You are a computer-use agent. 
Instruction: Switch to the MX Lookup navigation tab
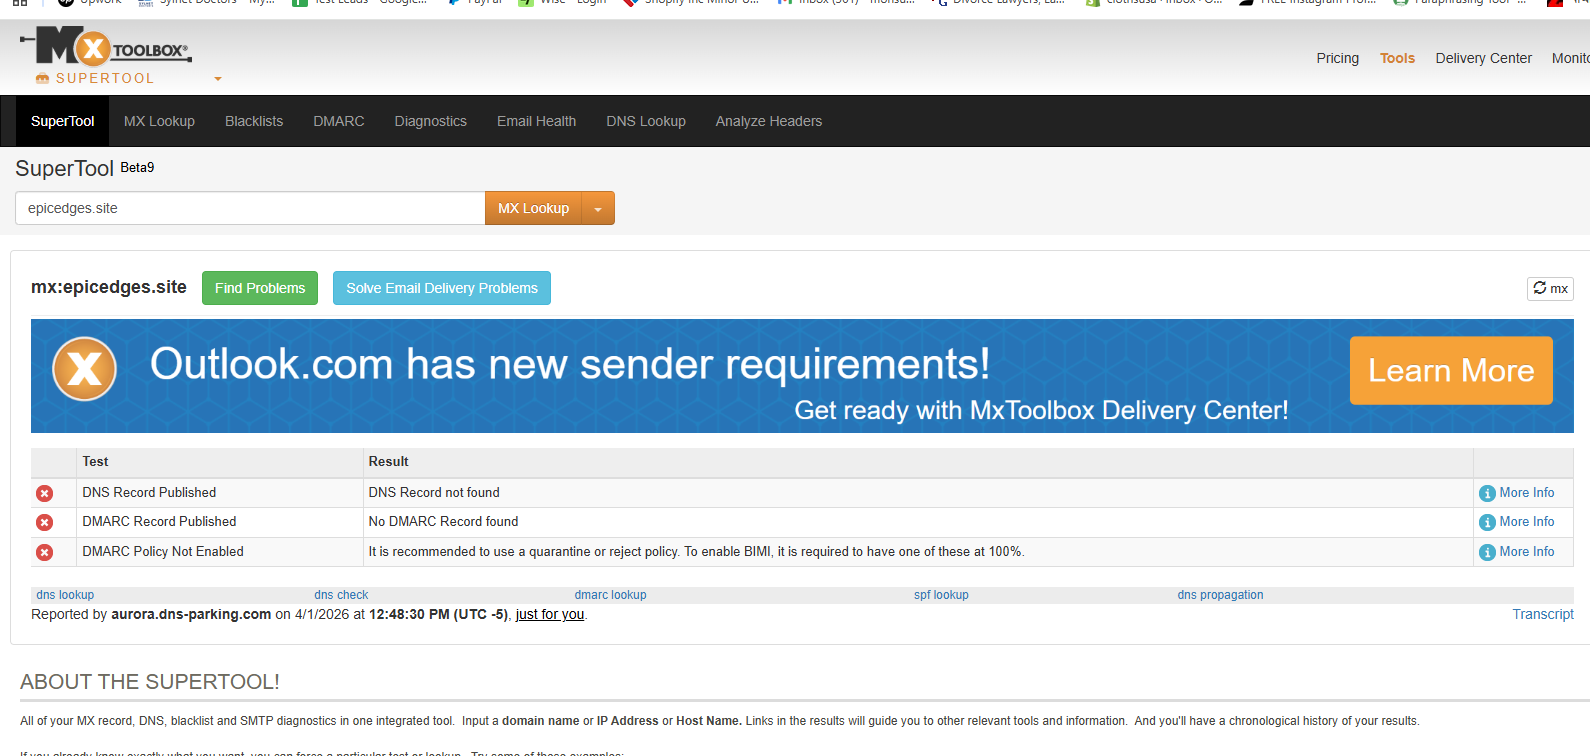pos(159,121)
